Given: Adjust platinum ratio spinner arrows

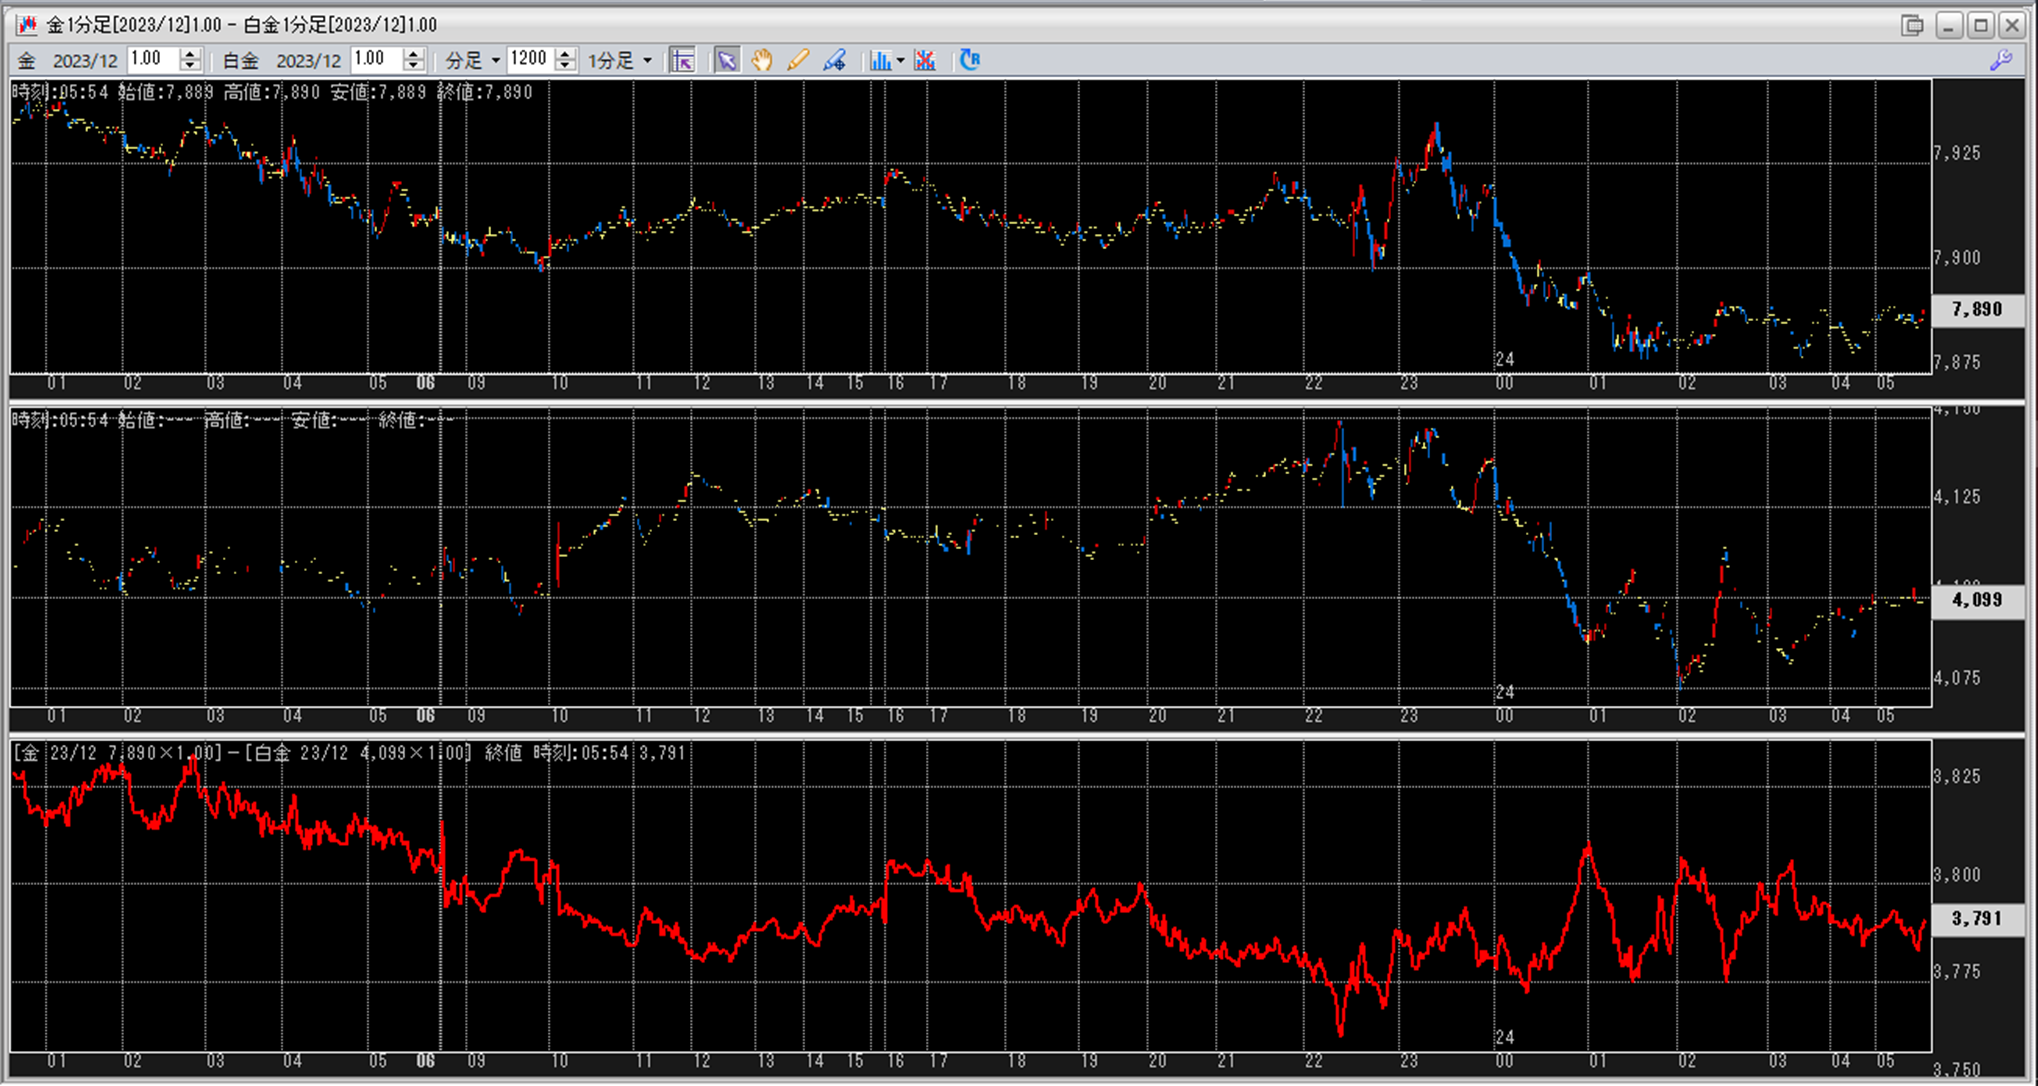Looking at the screenshot, I should click(x=413, y=60).
